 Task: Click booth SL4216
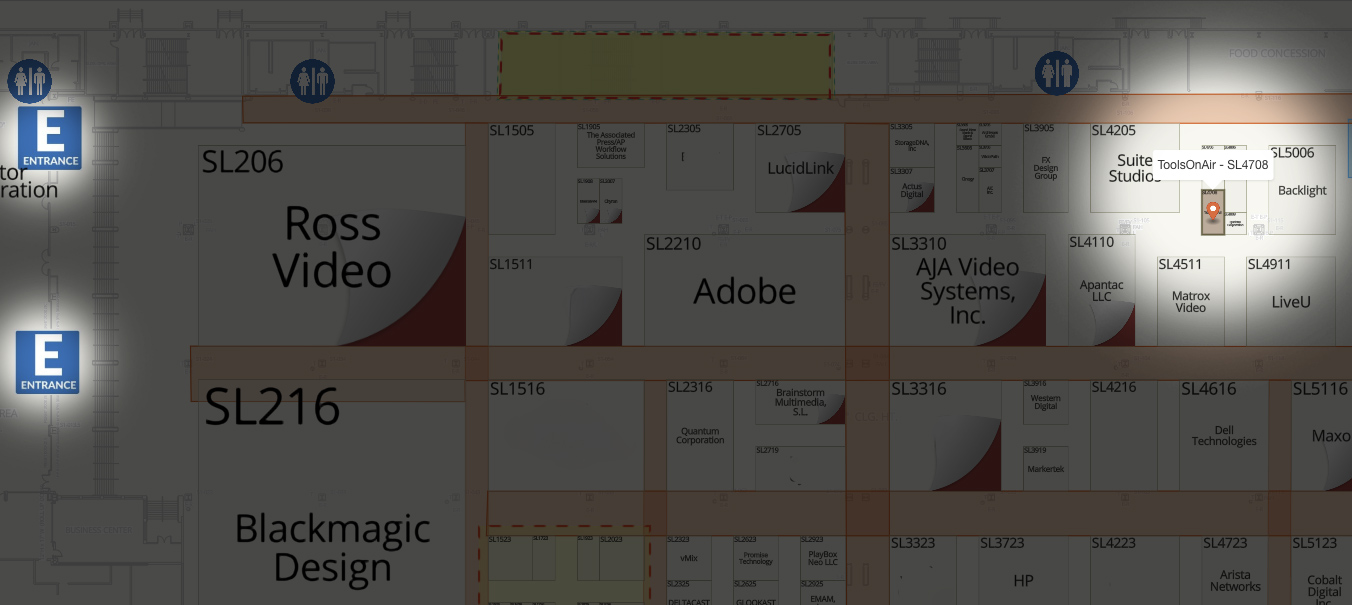(x=1123, y=436)
